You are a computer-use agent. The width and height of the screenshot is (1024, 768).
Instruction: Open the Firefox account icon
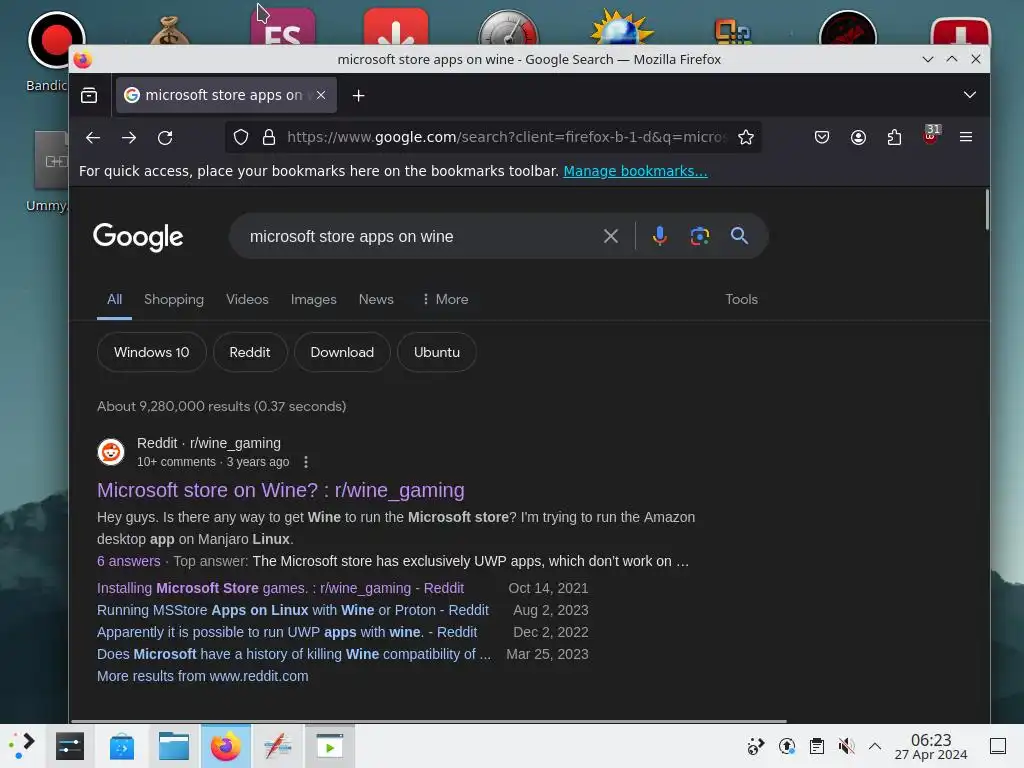858,137
